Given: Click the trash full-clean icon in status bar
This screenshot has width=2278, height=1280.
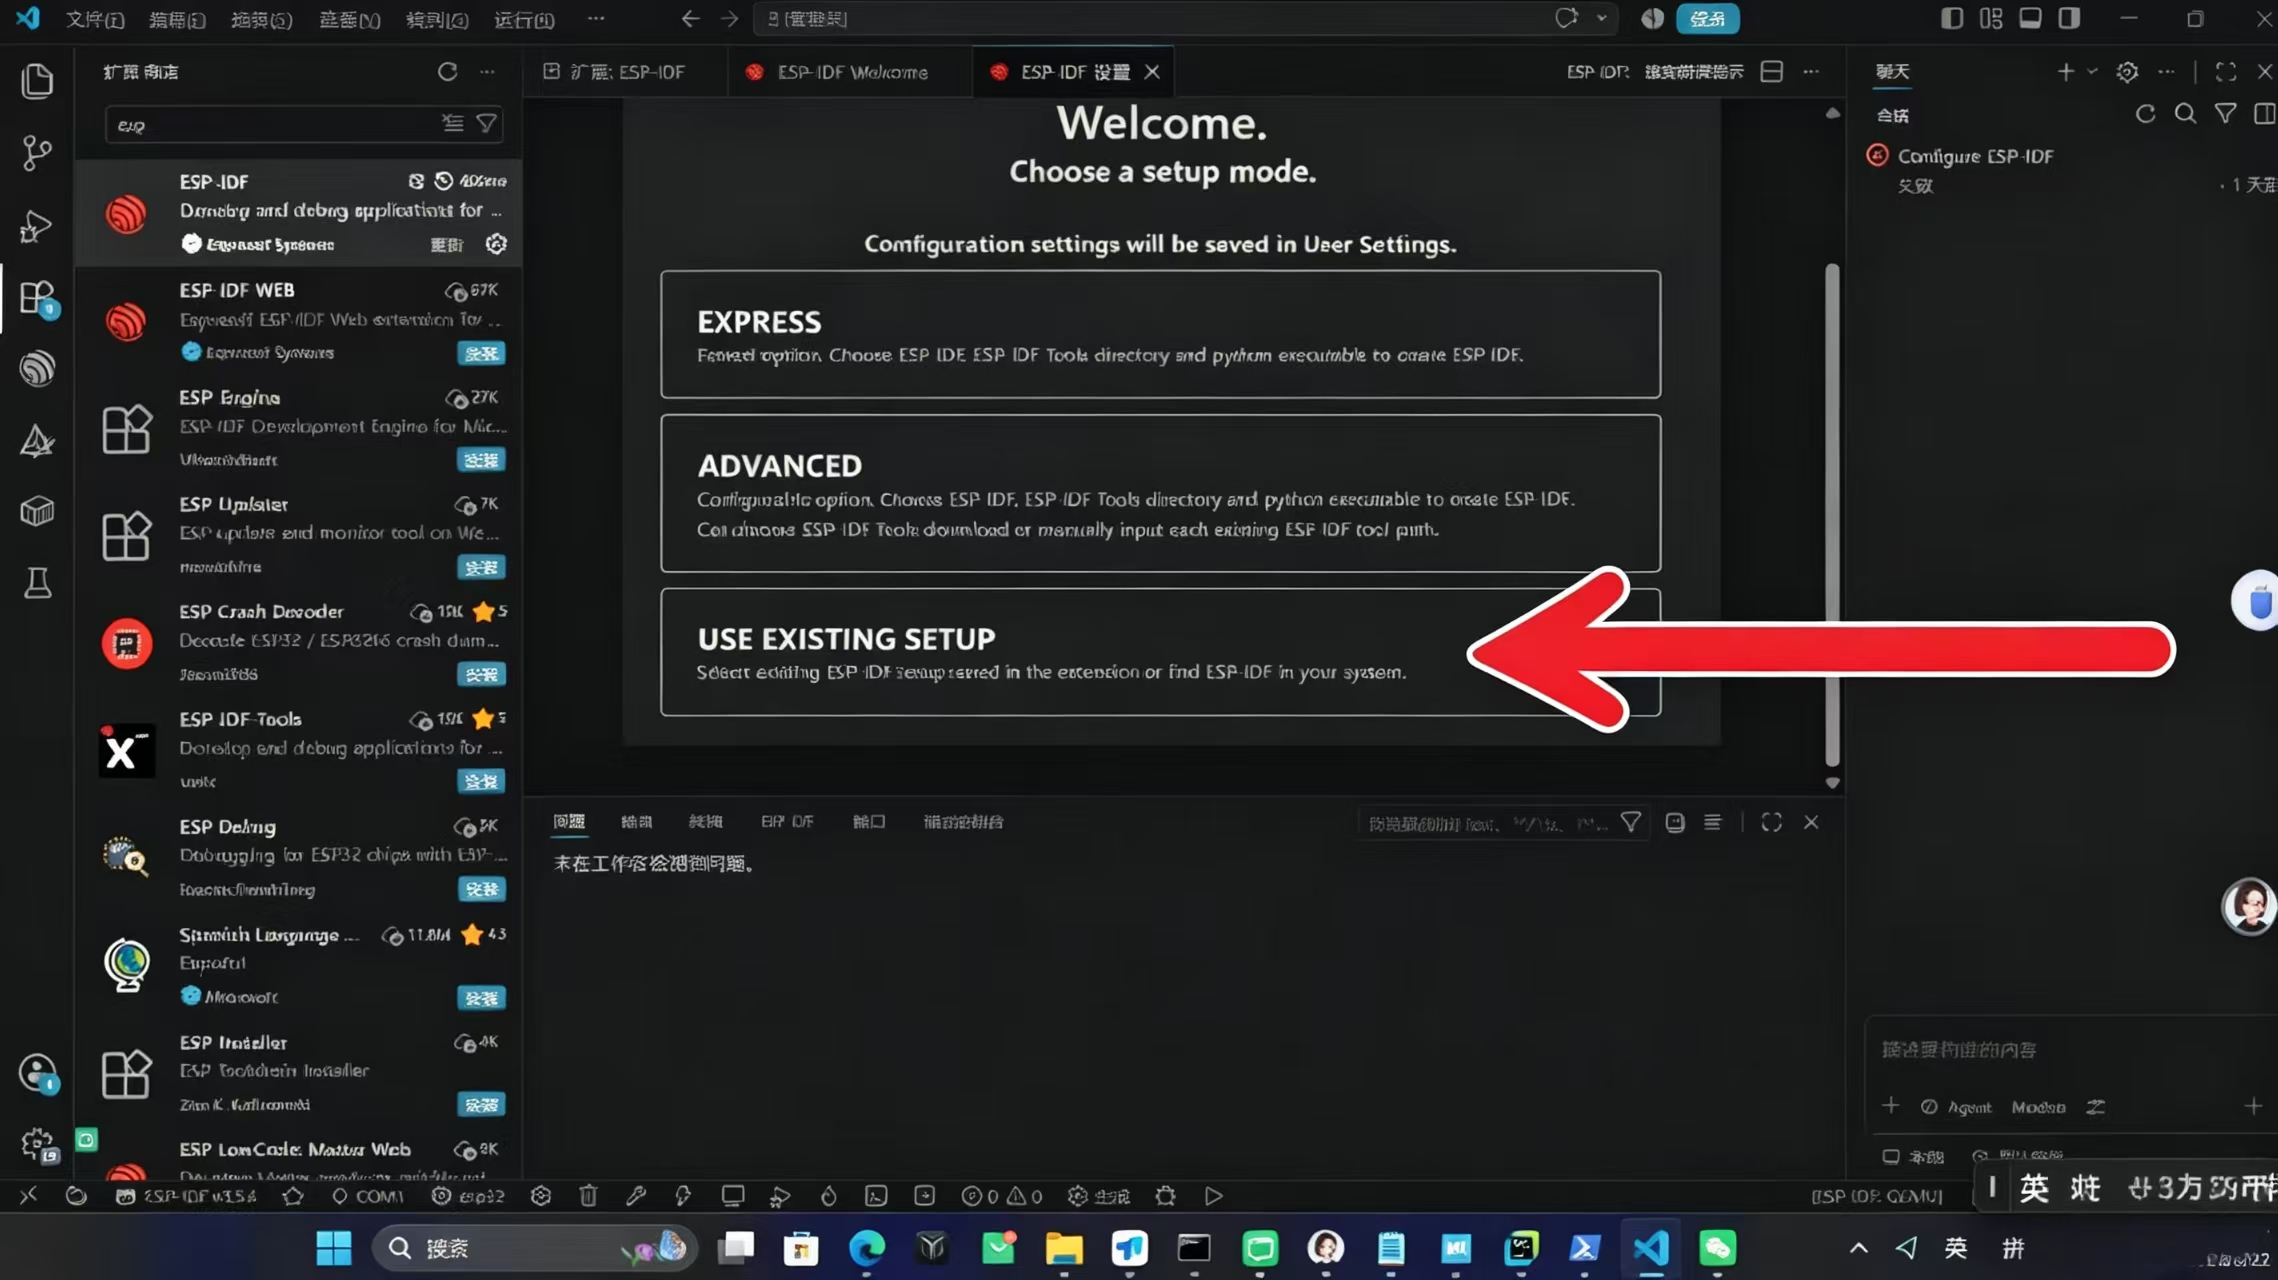Looking at the screenshot, I should coord(588,1195).
